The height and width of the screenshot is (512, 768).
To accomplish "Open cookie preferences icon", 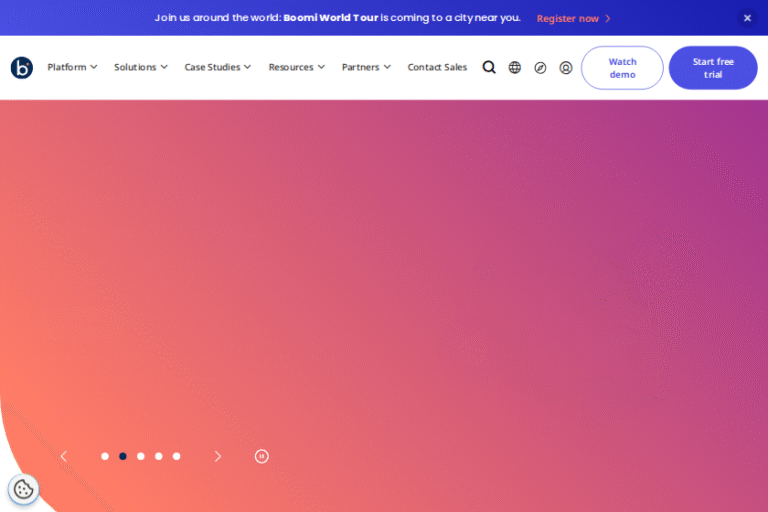I will click(x=23, y=489).
